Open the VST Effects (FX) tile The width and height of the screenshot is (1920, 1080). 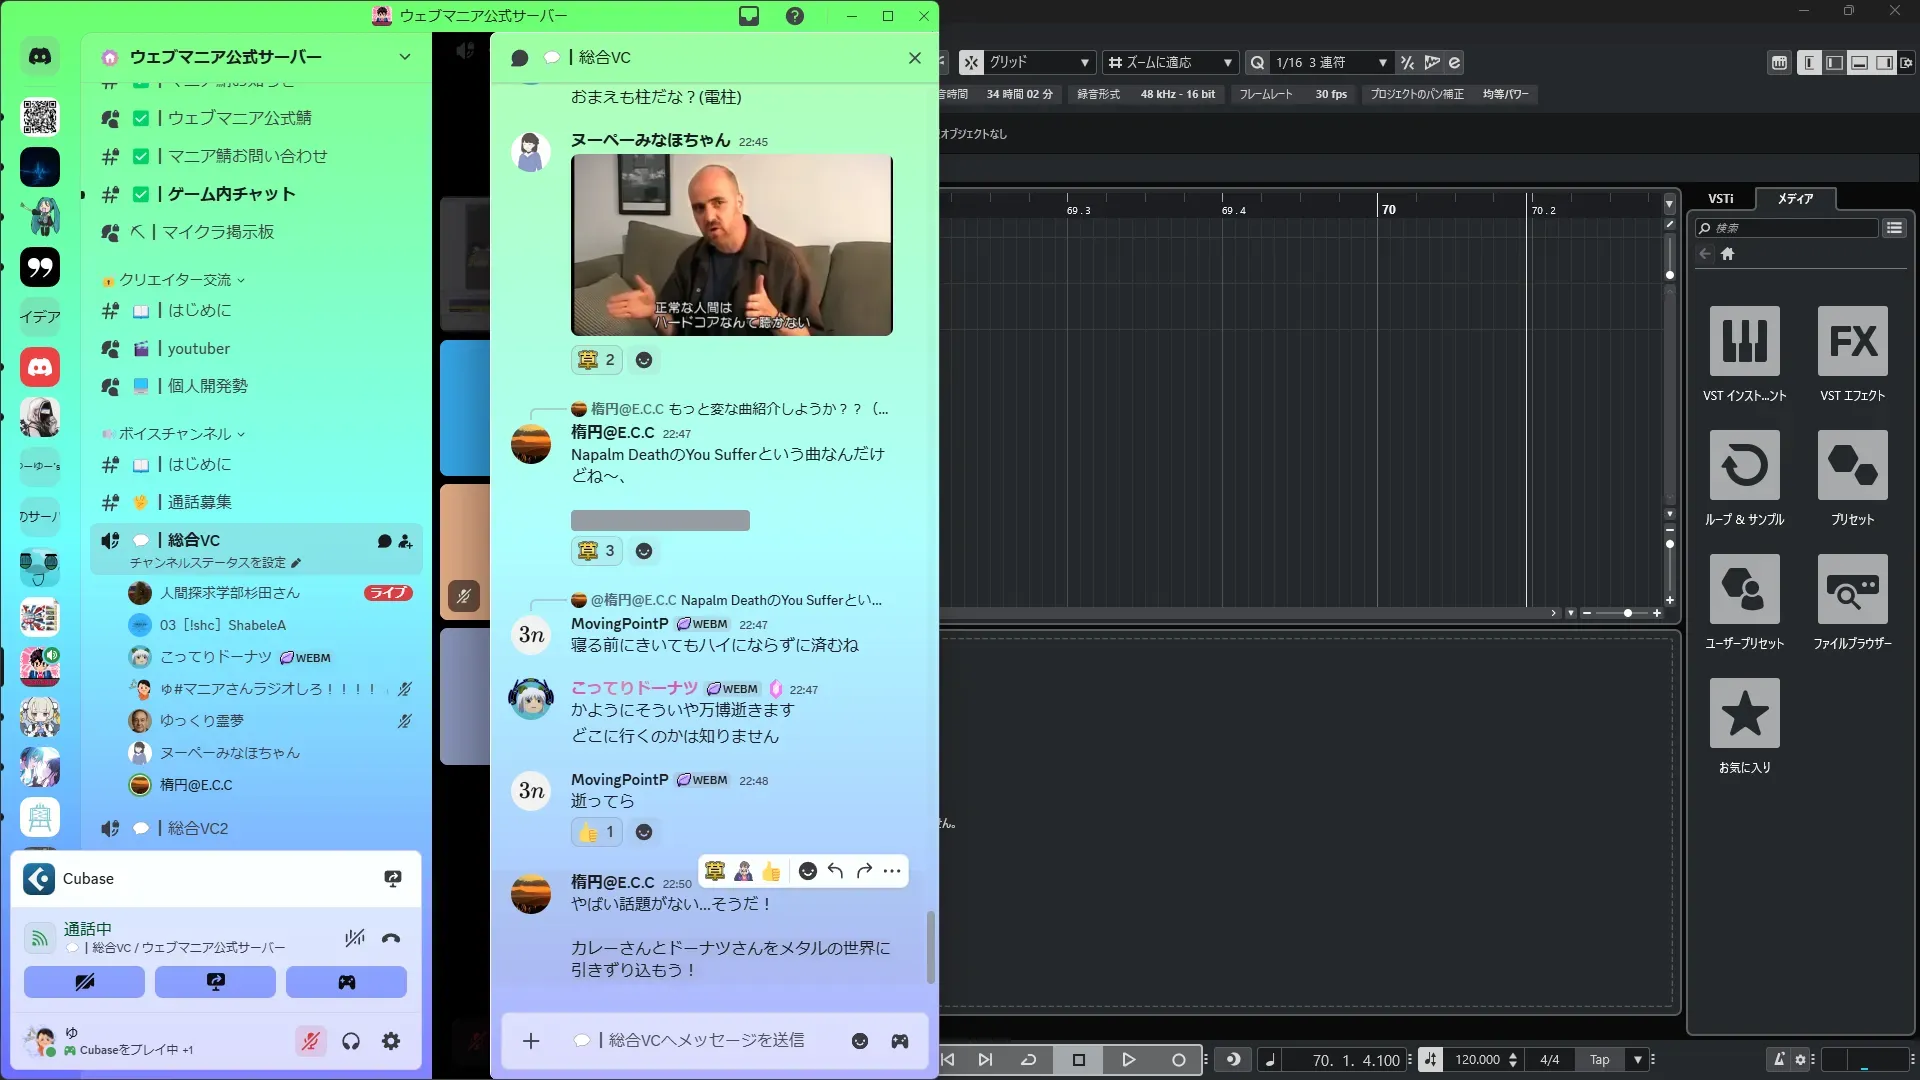pyautogui.click(x=1852, y=342)
